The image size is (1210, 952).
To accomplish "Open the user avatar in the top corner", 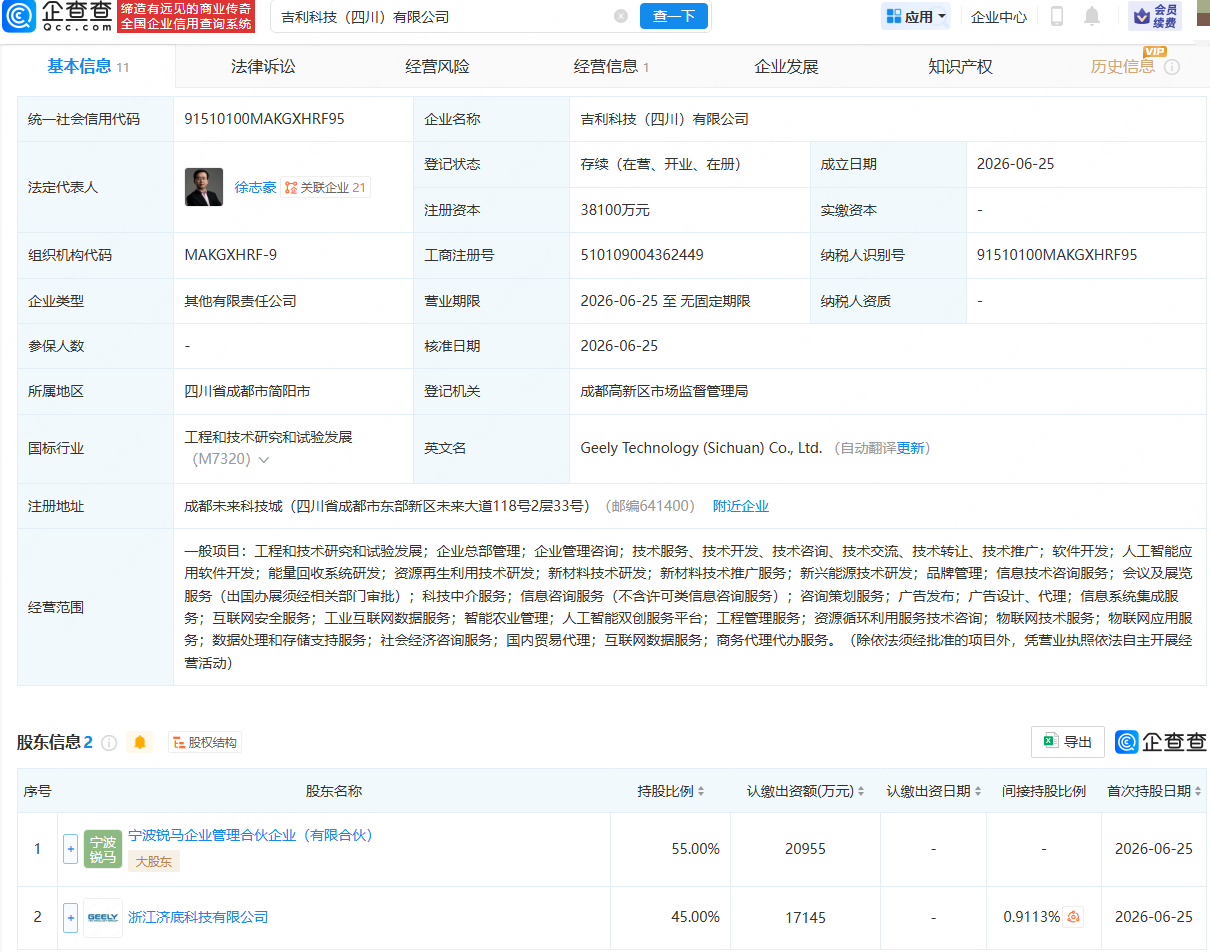I will (1203, 13).
